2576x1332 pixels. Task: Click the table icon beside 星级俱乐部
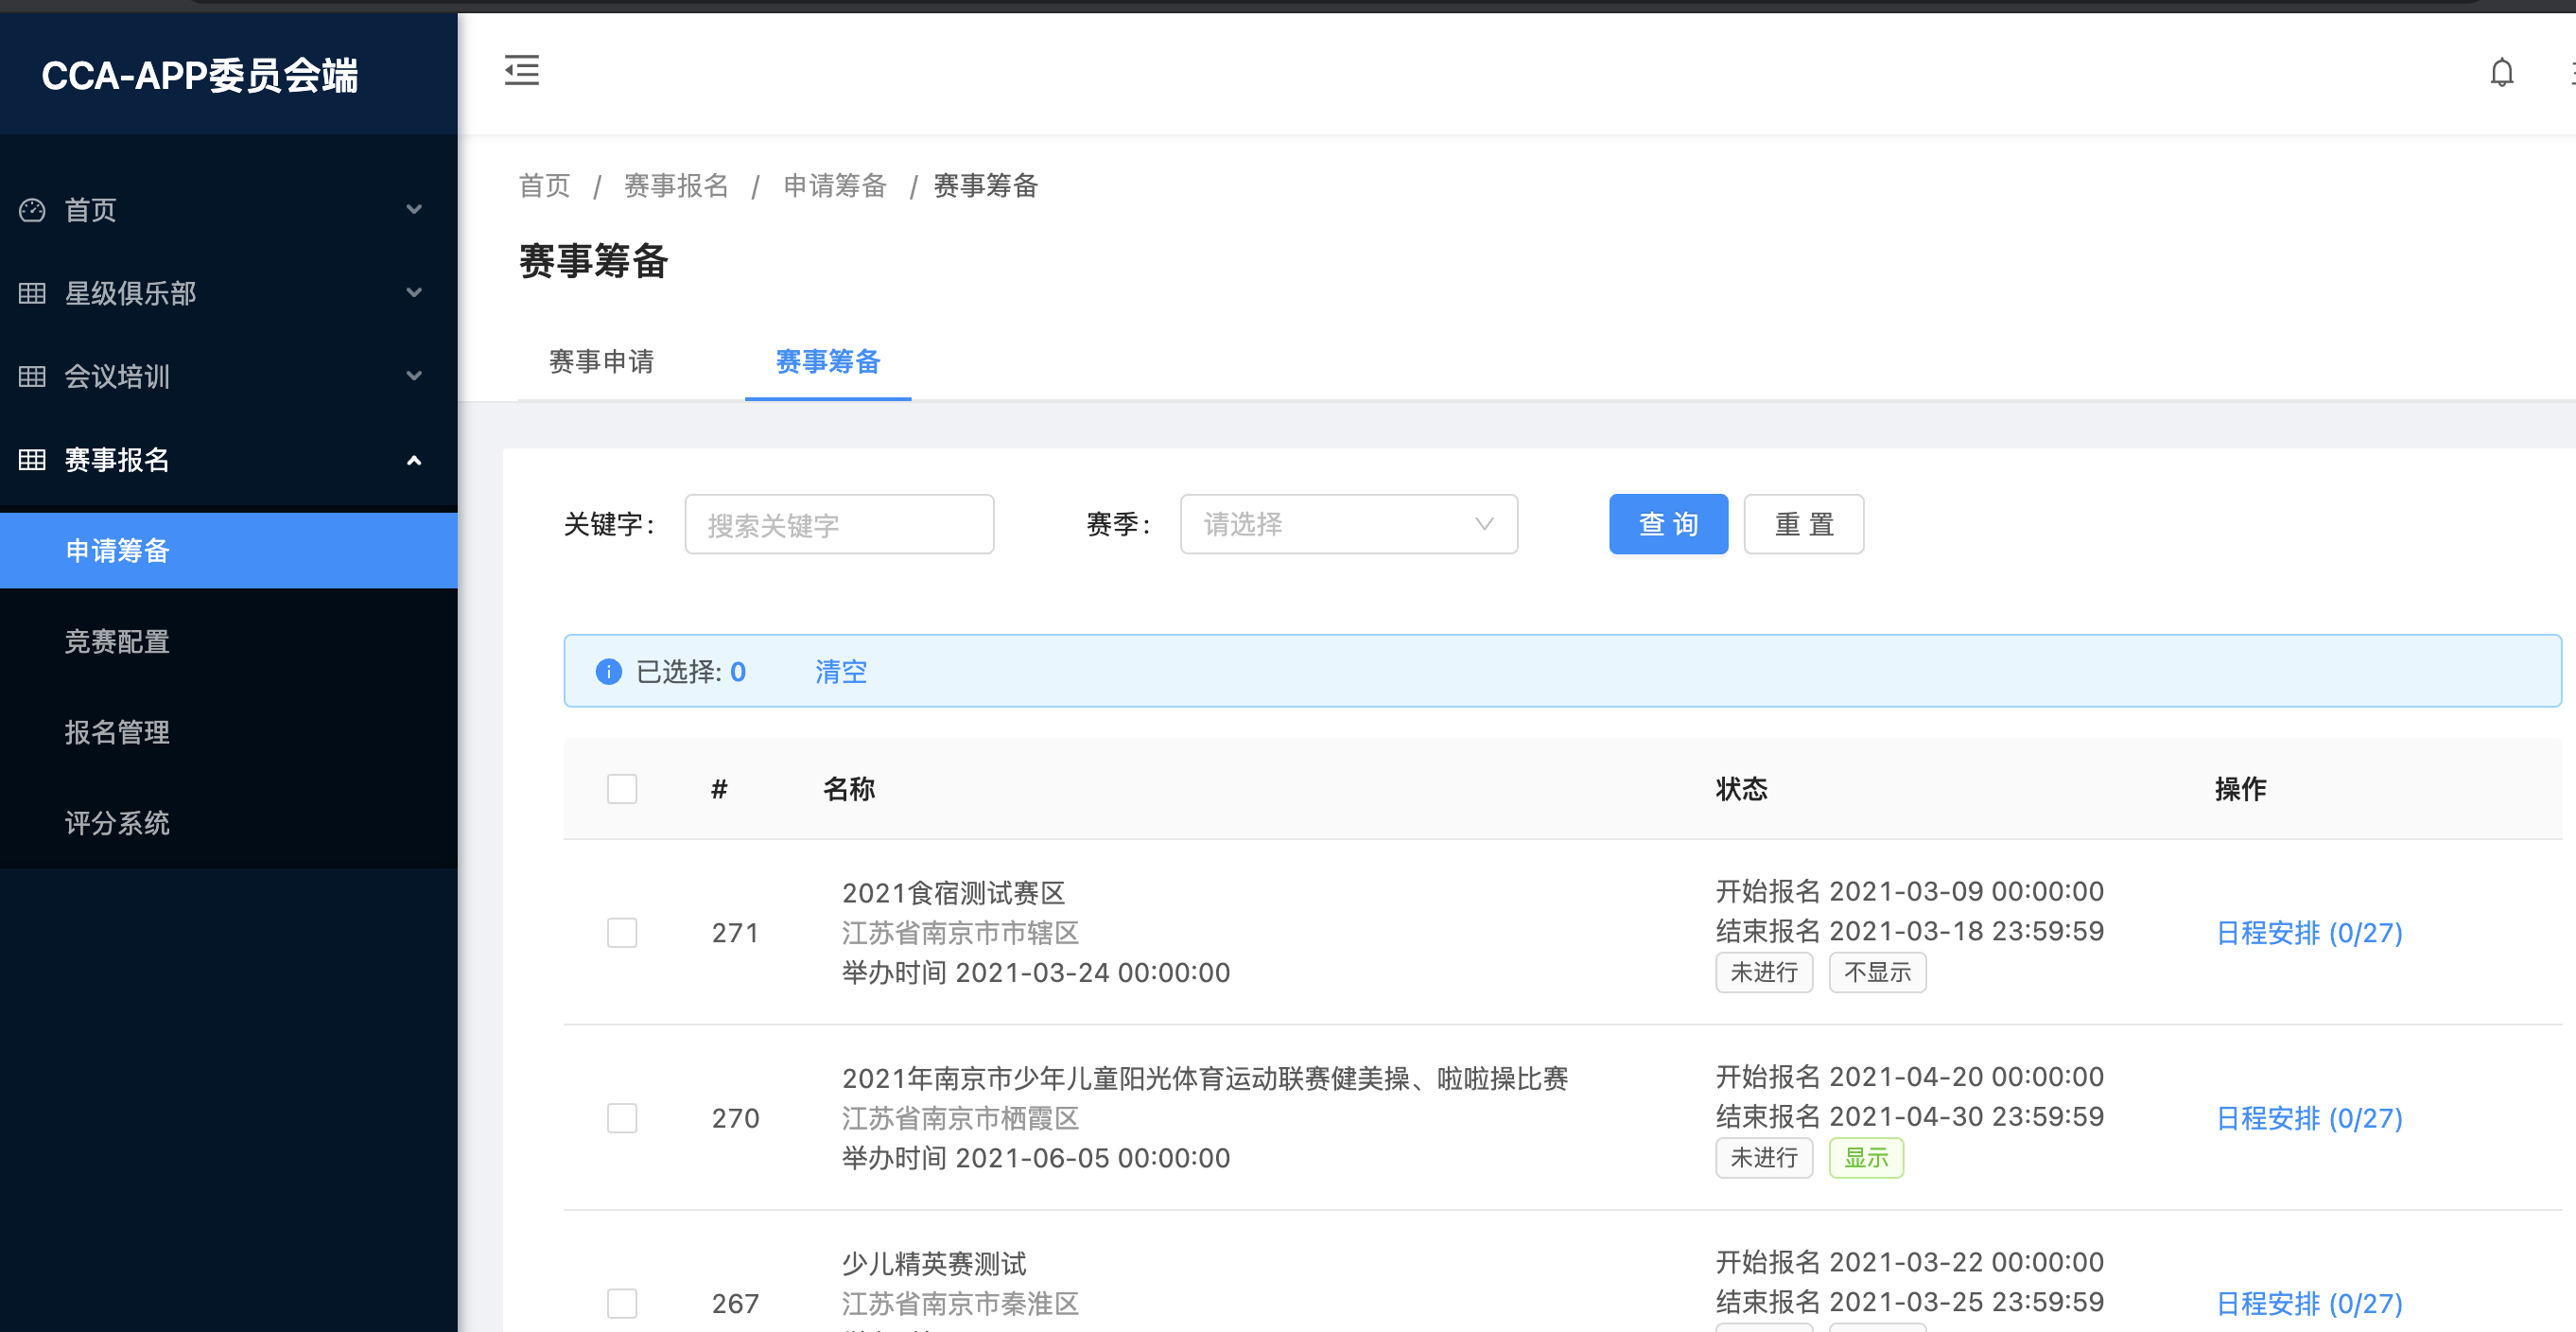pos(32,293)
